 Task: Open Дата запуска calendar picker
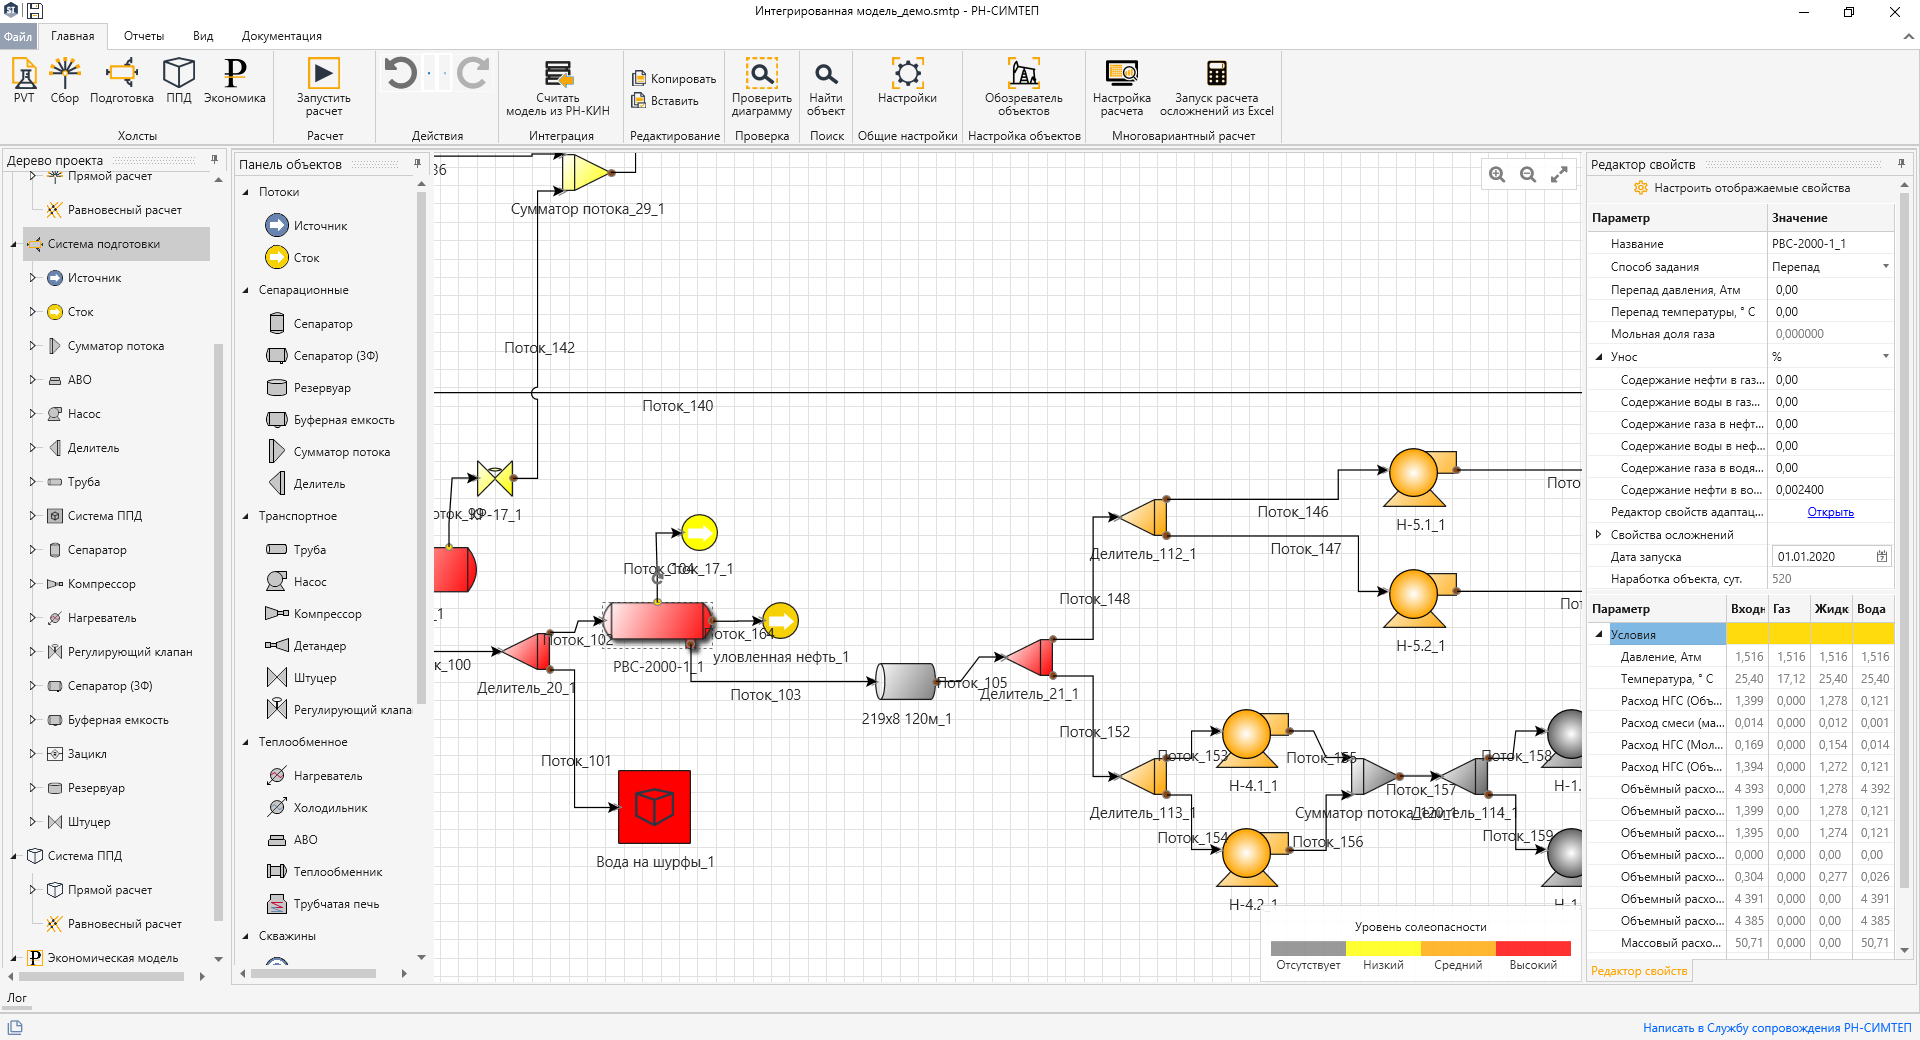1882,557
